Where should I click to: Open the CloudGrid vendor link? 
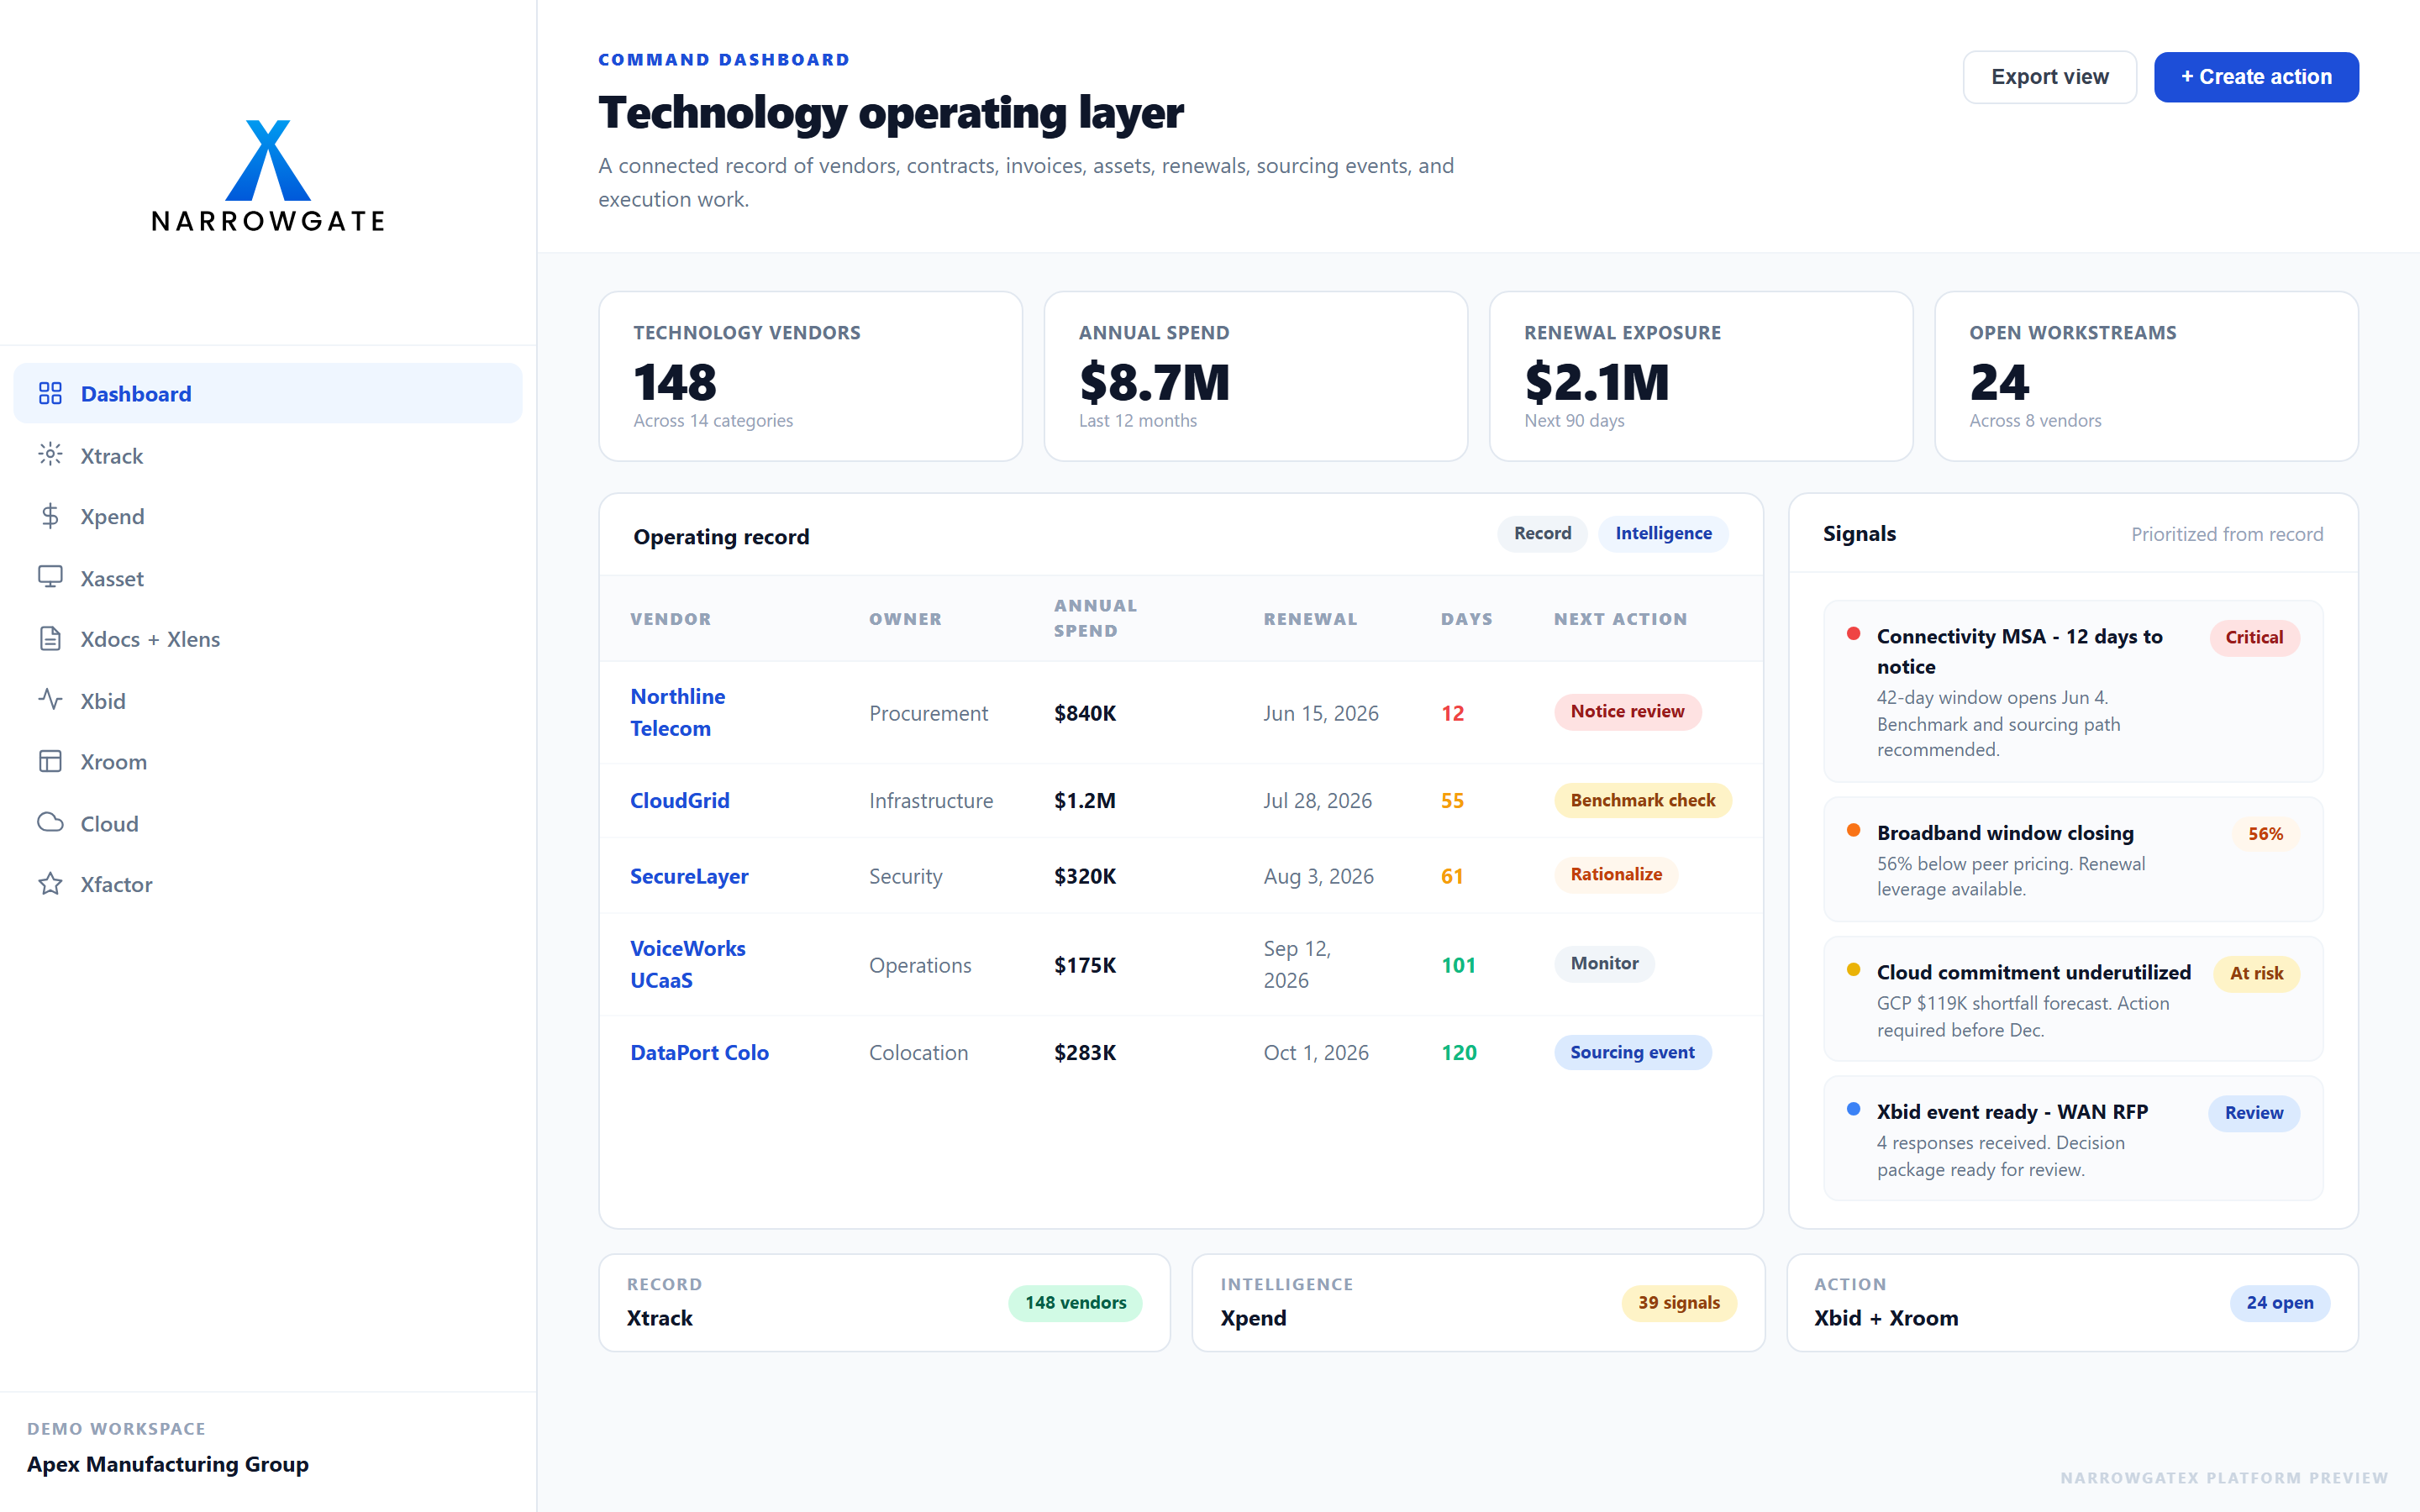pos(680,800)
